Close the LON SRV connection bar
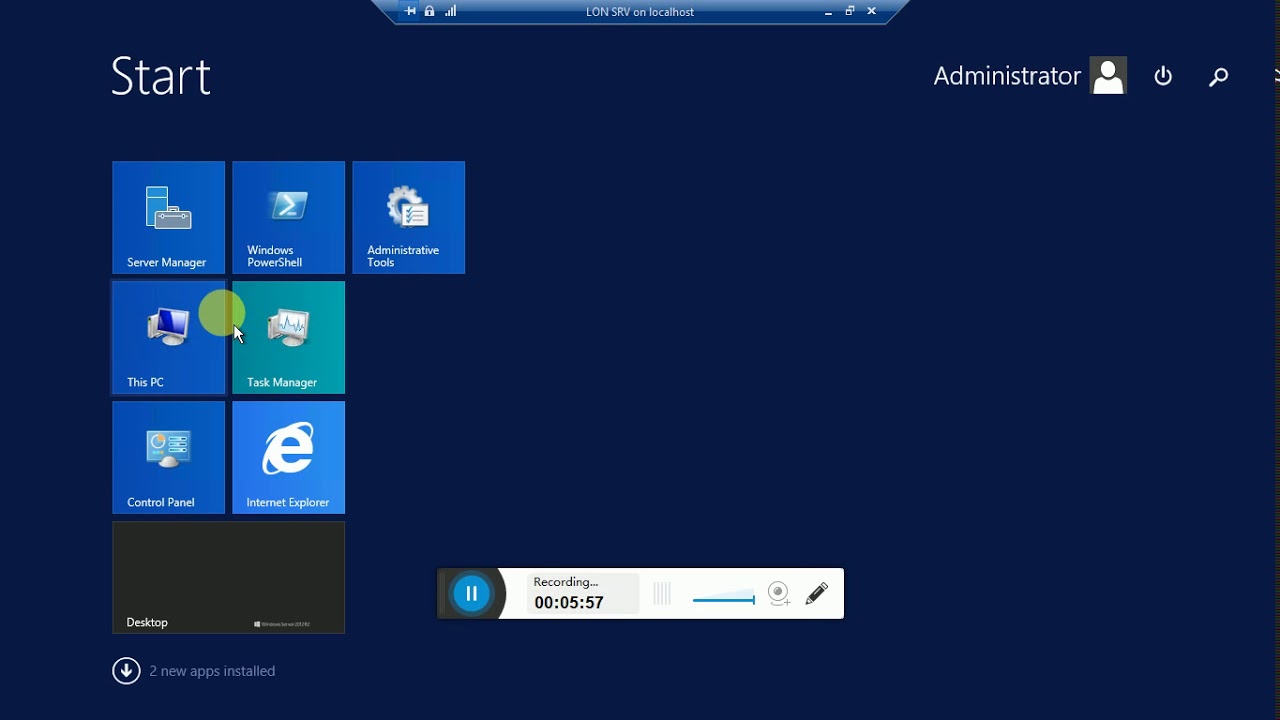This screenshot has height=720, width=1280. 872,11
